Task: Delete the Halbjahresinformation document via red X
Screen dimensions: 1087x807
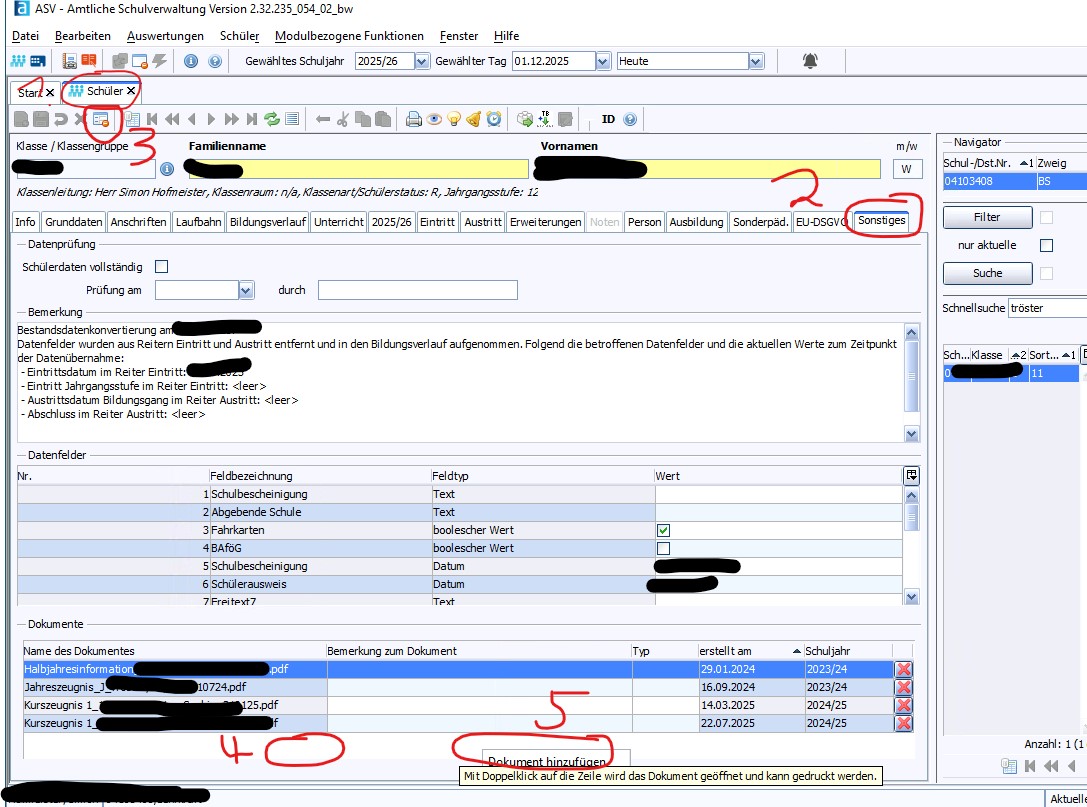Action: [x=903, y=669]
